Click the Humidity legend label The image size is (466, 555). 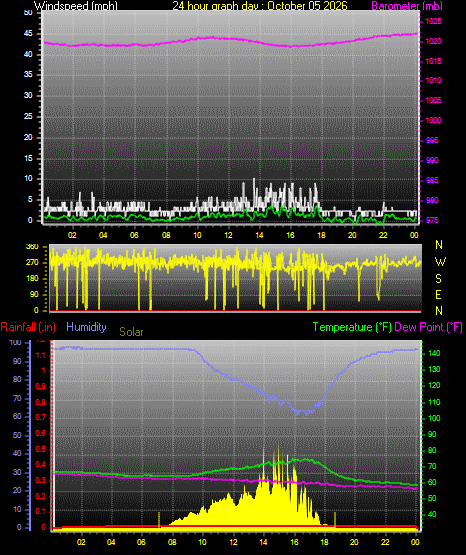pos(86,327)
